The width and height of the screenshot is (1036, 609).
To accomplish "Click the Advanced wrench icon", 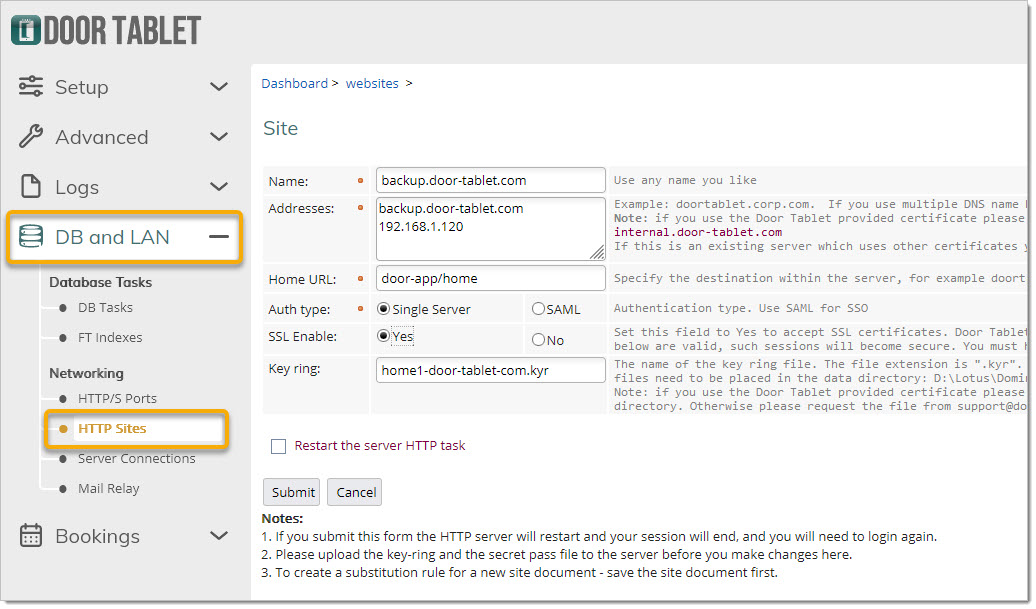I will tap(31, 137).
